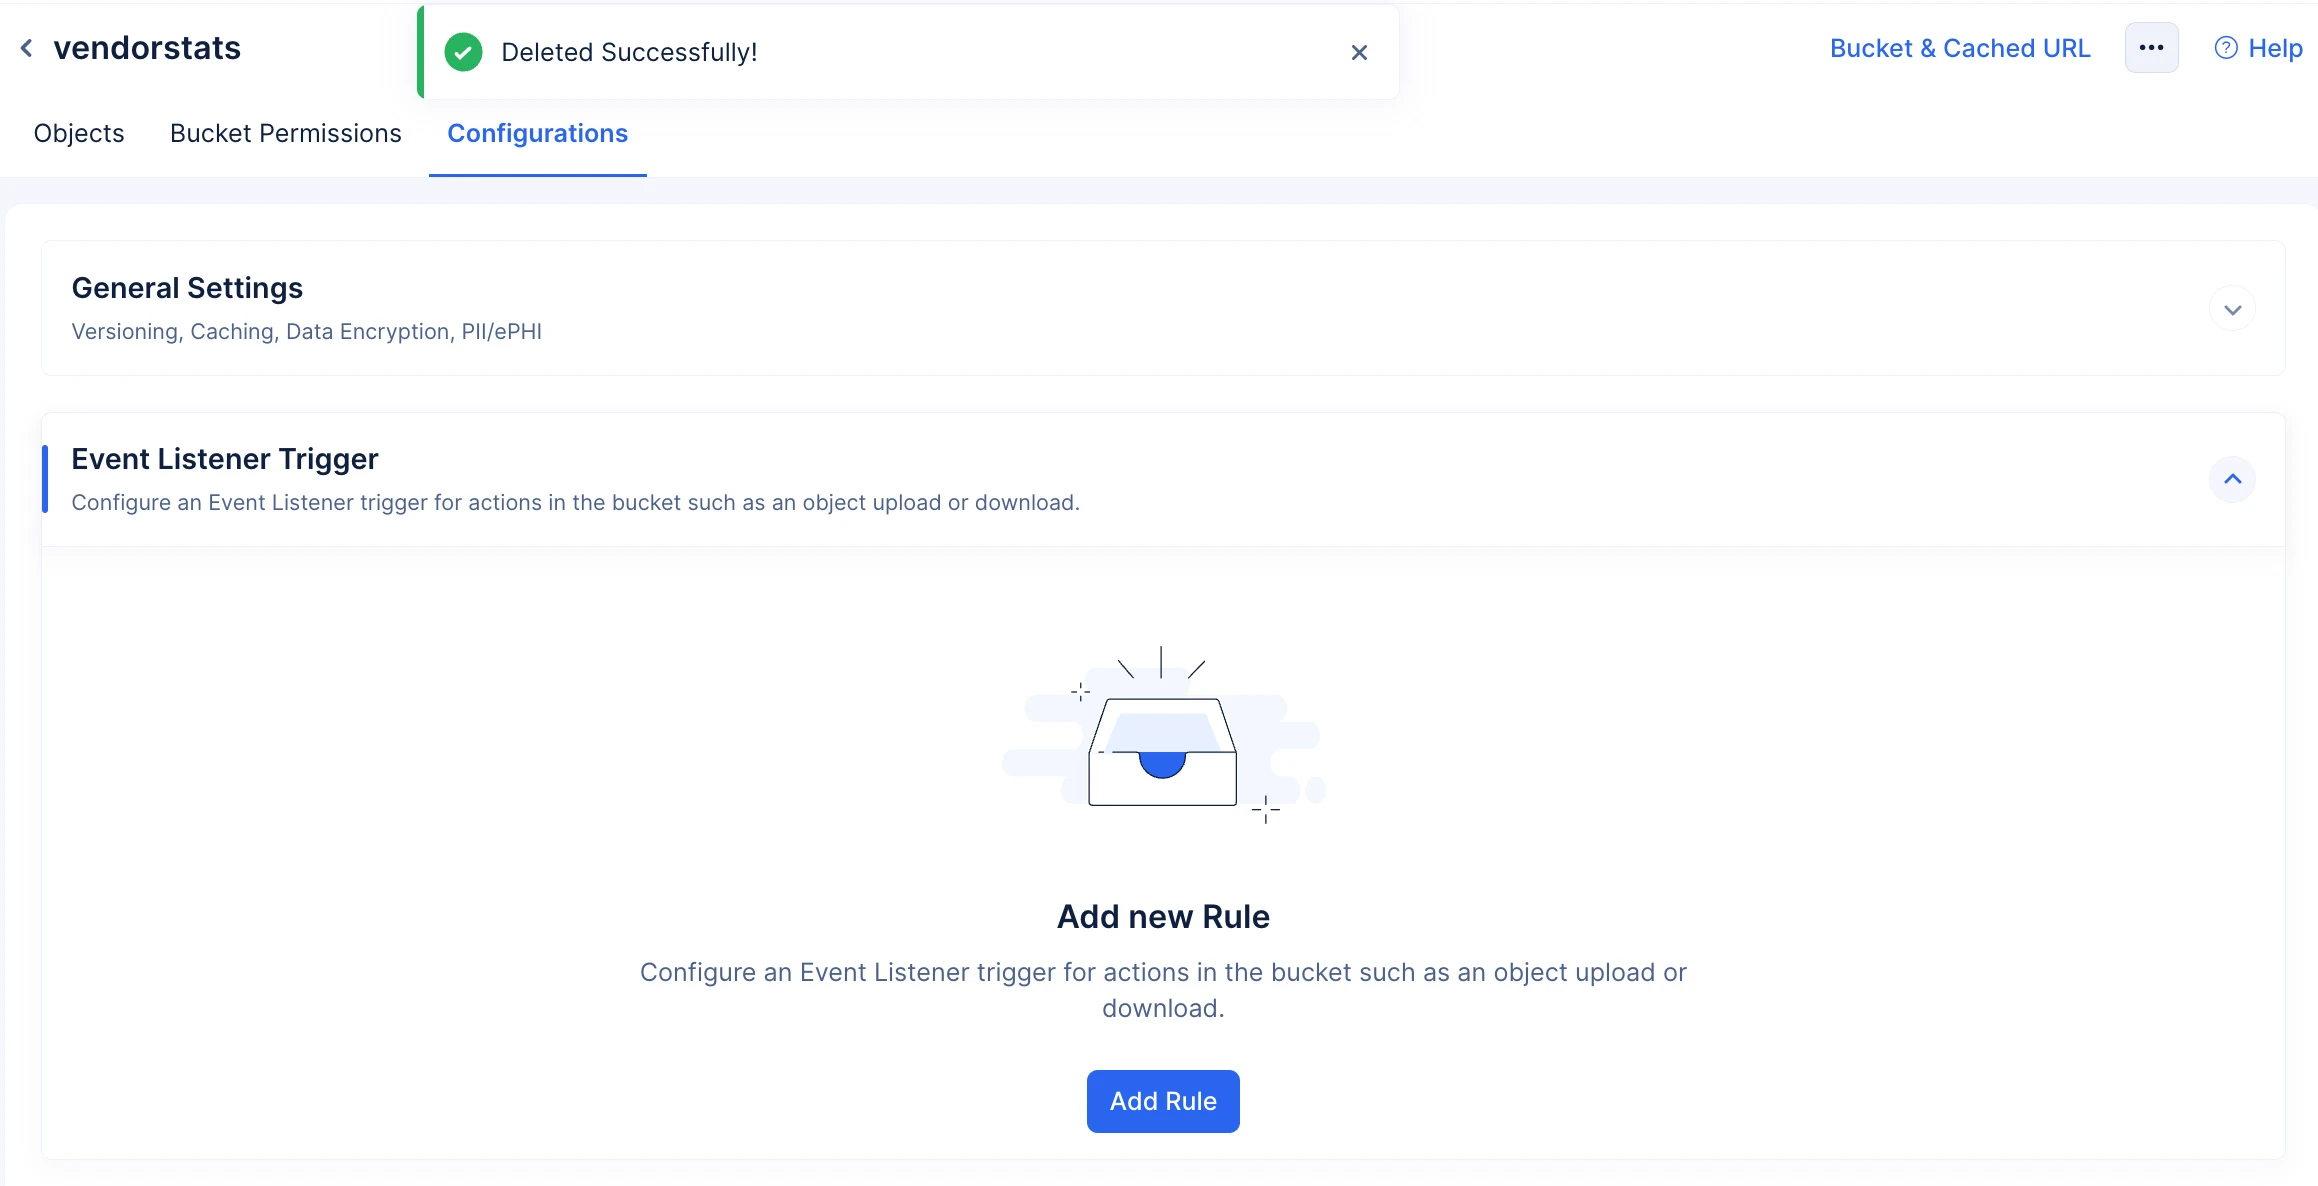The image size is (2318, 1186).
Task: Click the Deleted Successfully message text
Action: point(629,52)
